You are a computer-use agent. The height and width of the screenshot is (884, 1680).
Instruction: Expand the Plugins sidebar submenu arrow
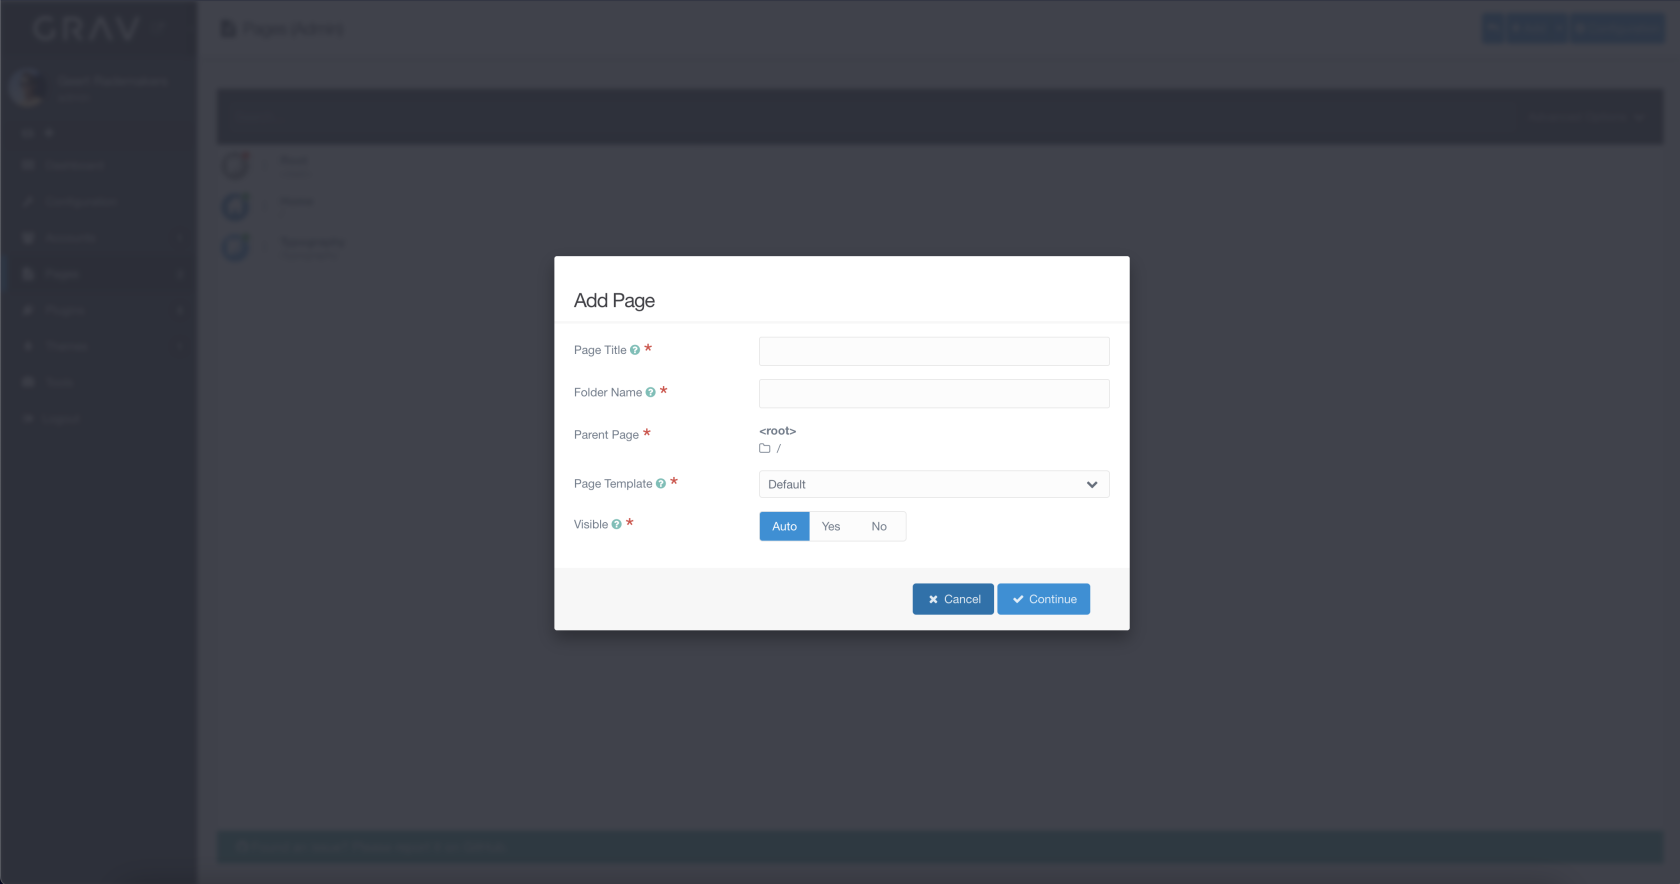coord(180,311)
